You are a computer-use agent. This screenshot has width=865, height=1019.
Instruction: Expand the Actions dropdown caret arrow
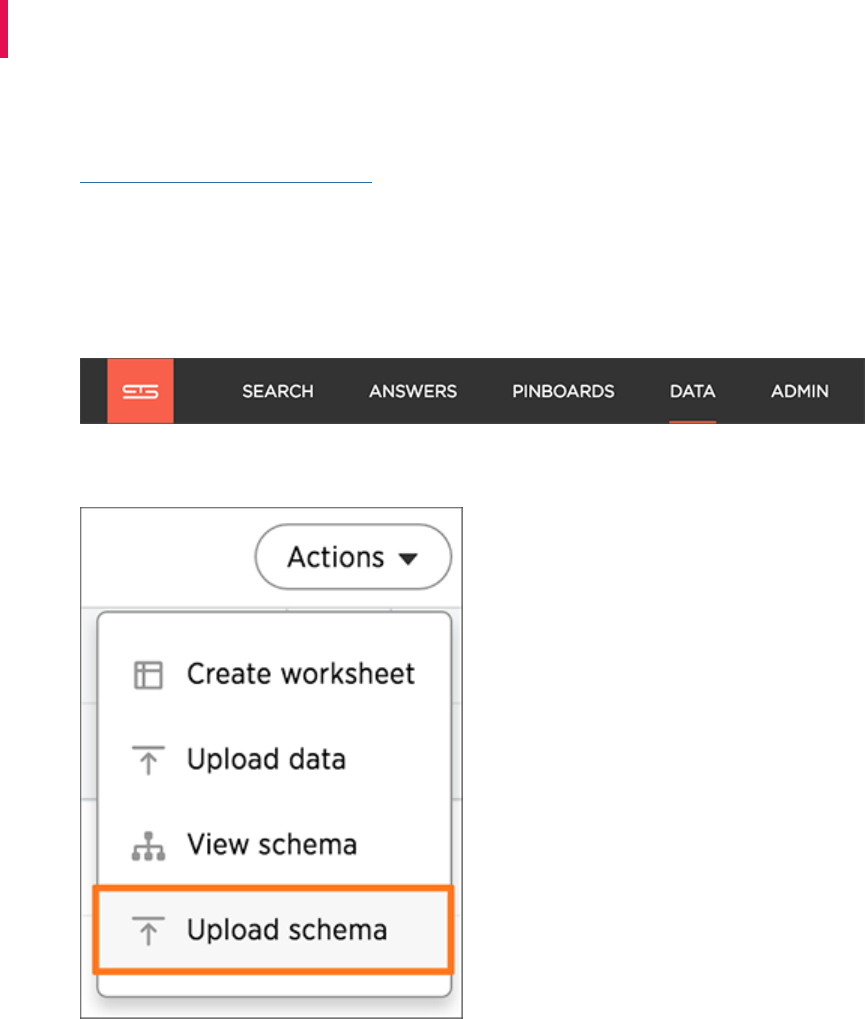(x=408, y=559)
